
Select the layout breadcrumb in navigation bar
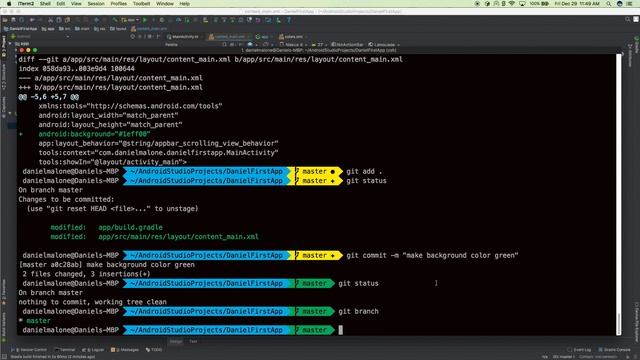tap(118, 29)
